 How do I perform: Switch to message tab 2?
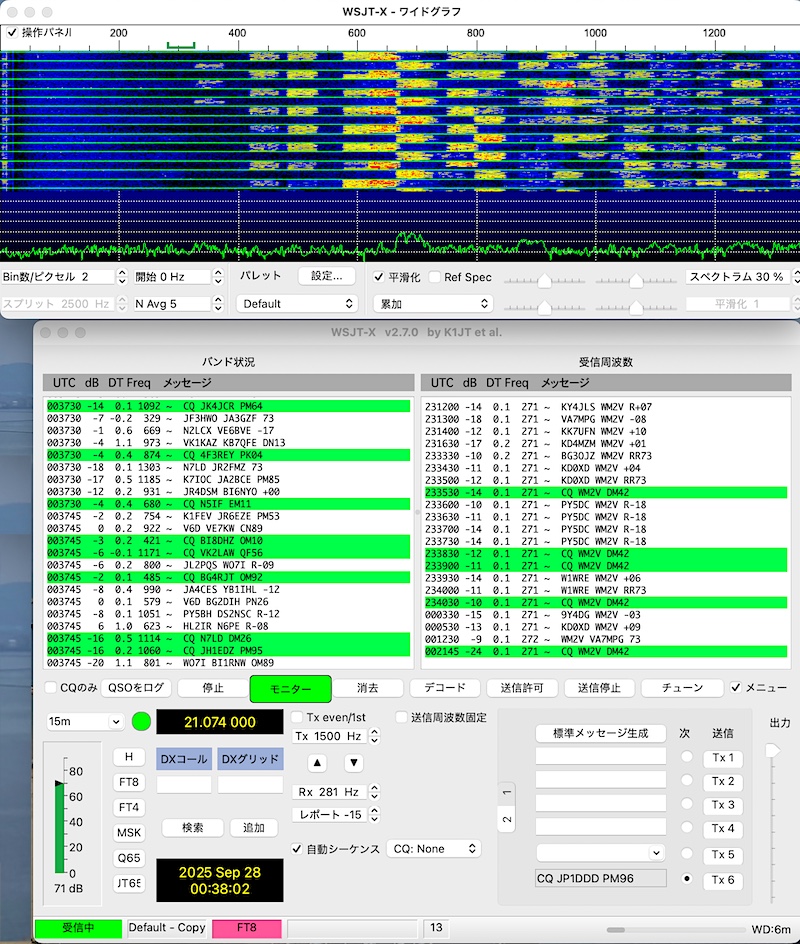(x=507, y=819)
